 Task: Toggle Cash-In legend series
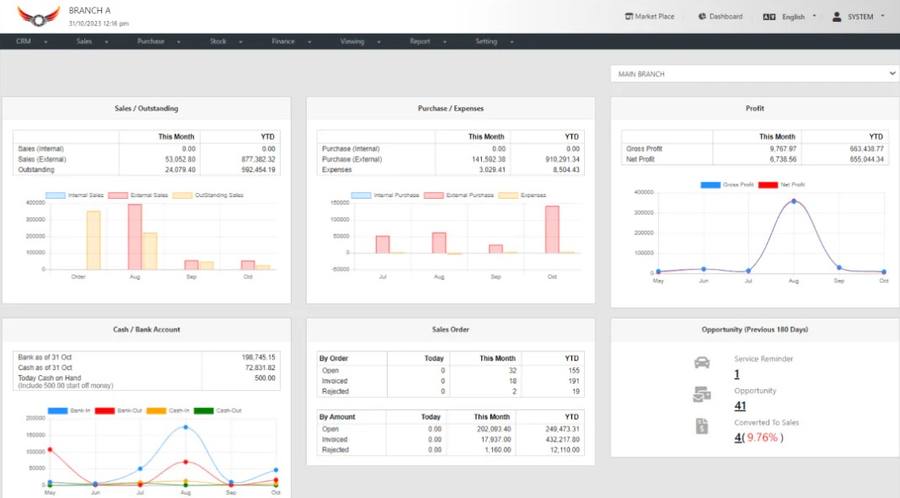pos(168,411)
